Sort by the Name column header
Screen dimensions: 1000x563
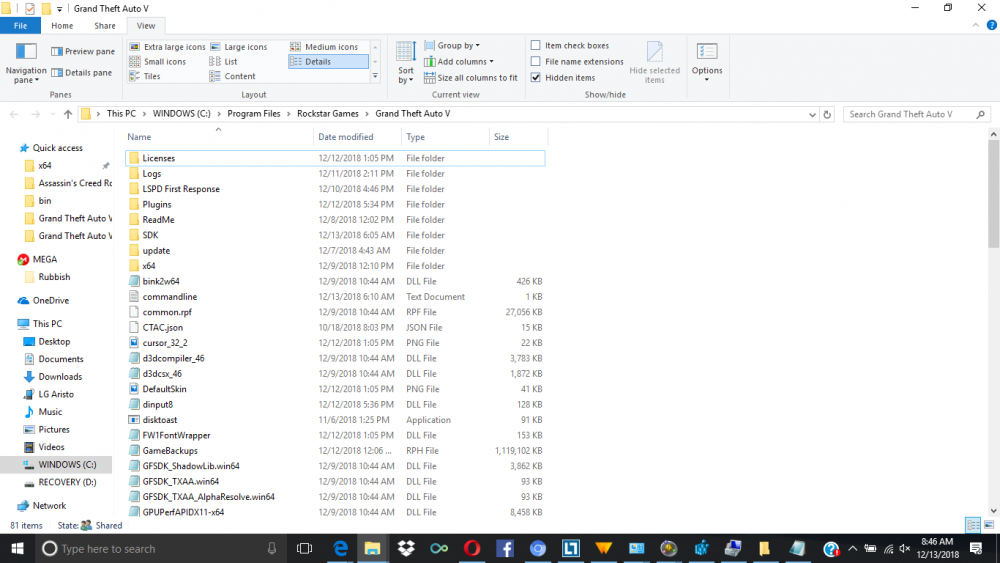(x=218, y=136)
